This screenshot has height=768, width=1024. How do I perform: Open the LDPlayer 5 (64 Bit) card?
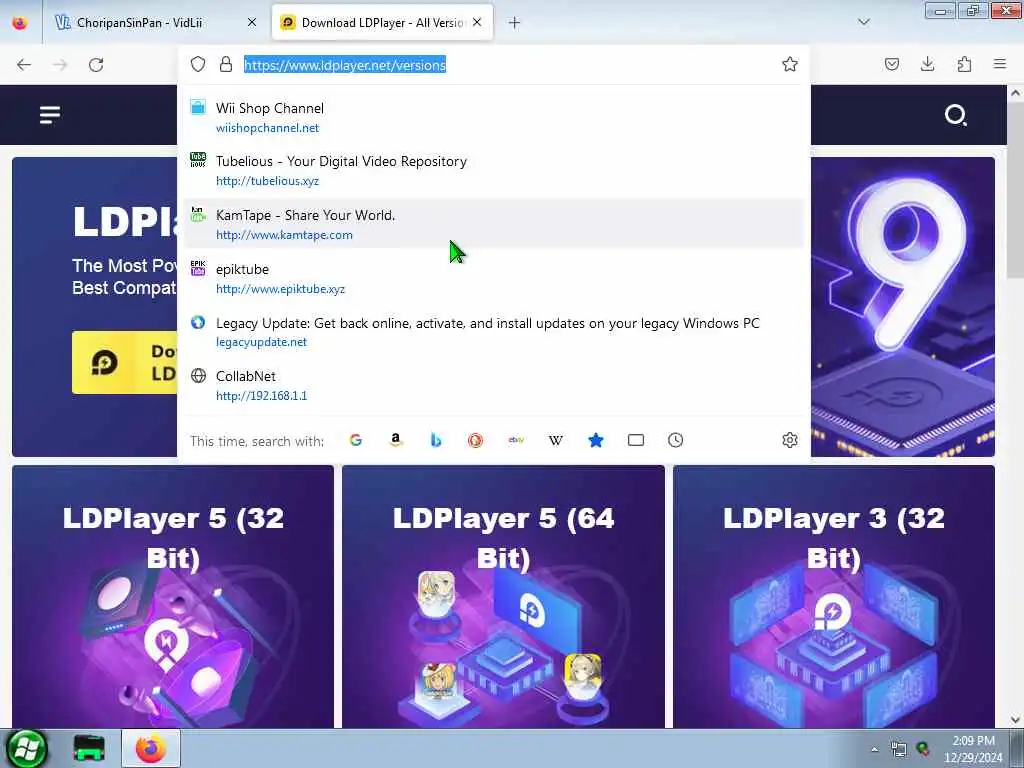pyautogui.click(x=503, y=596)
